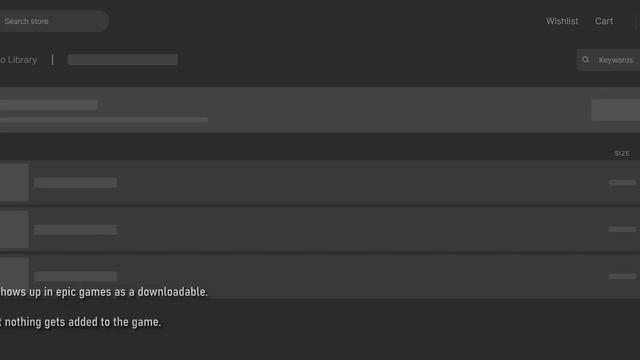This screenshot has height=360, width=640.
Task: Open the Cart page
Action: coord(604,21)
